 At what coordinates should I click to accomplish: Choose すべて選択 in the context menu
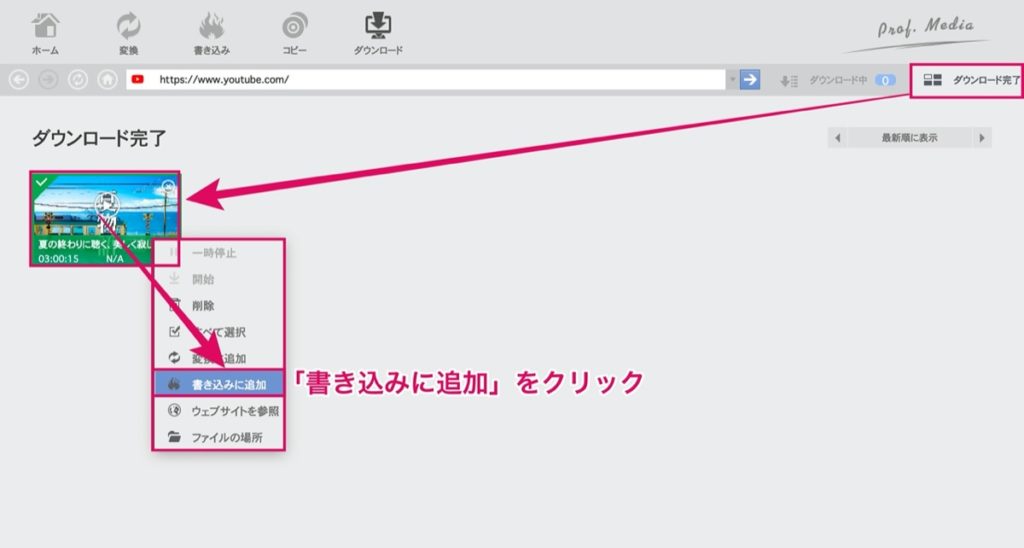219,332
